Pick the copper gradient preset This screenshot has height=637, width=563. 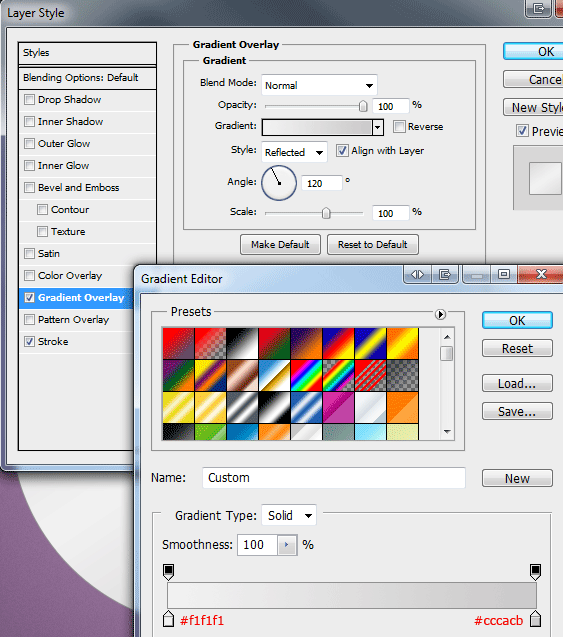[242, 376]
